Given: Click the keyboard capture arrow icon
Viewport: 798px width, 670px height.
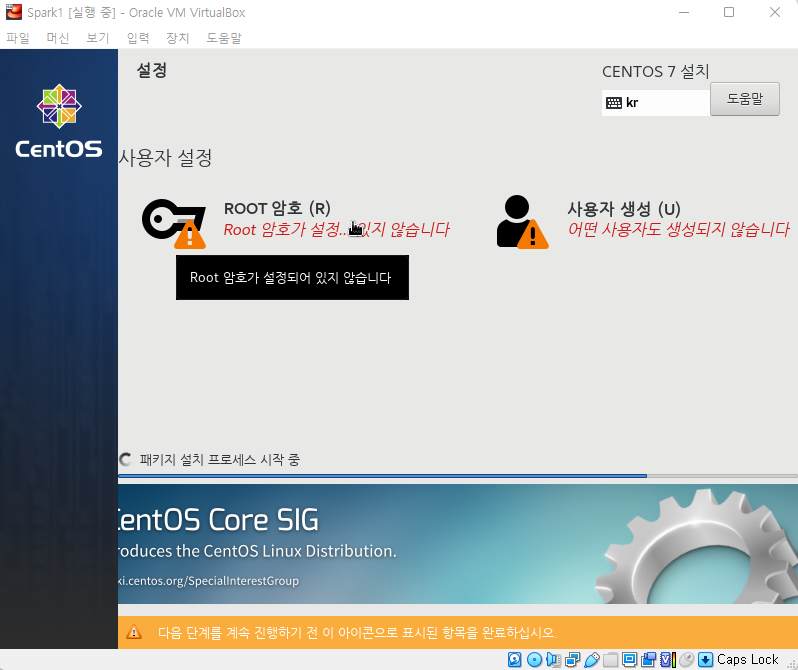Looking at the screenshot, I should pos(705,660).
